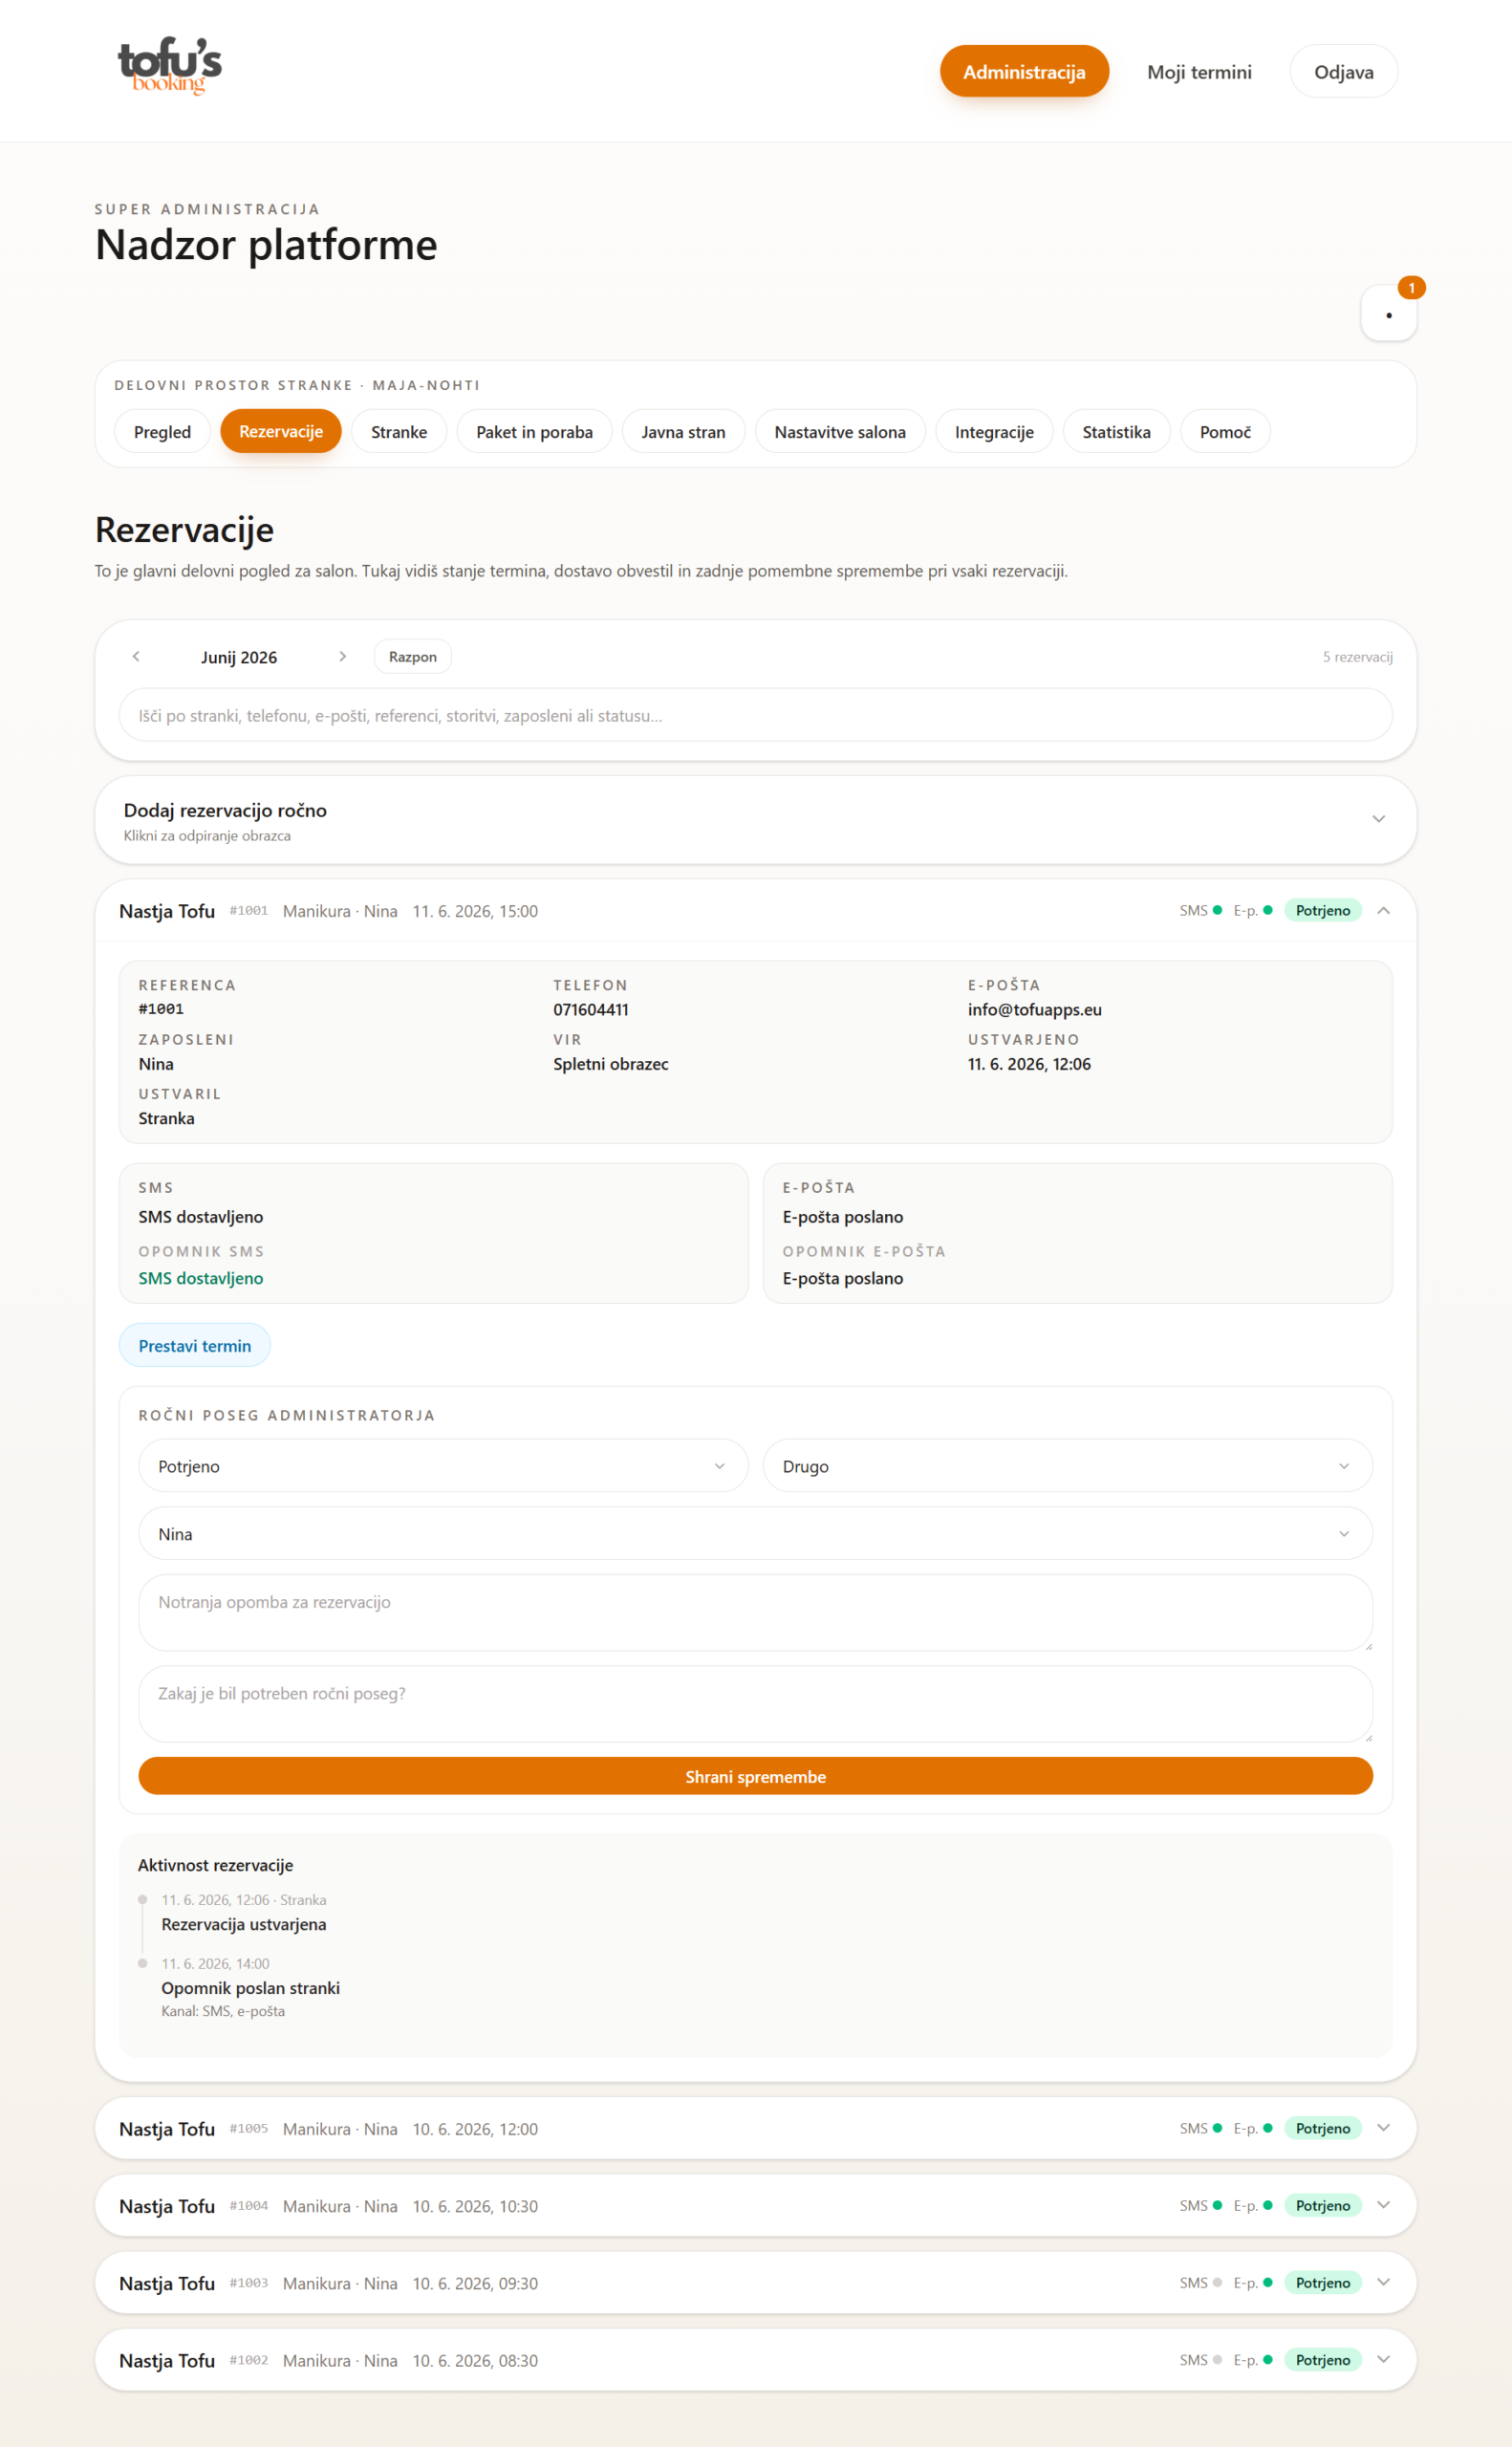Click Potrjeno badge on reservation #1003

coord(1322,2282)
